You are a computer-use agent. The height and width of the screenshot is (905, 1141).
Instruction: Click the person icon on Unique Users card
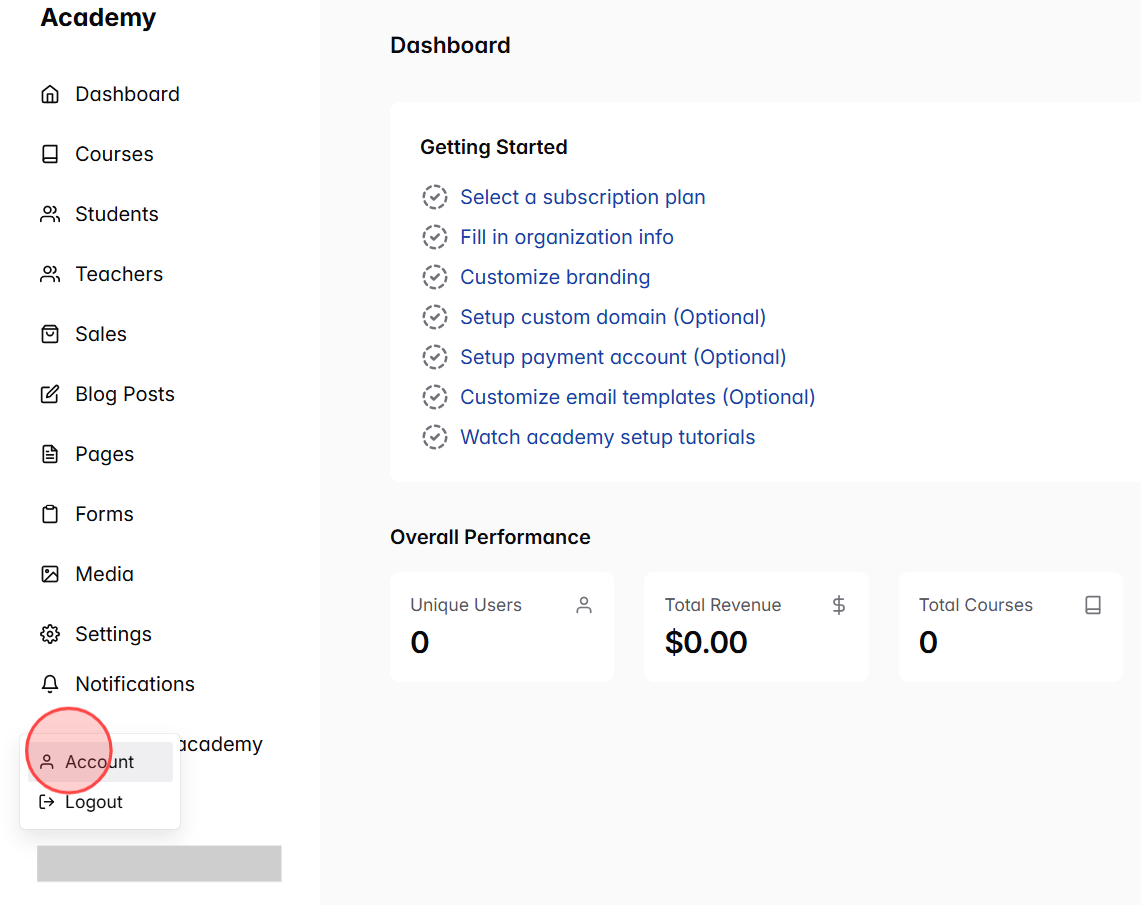(584, 604)
